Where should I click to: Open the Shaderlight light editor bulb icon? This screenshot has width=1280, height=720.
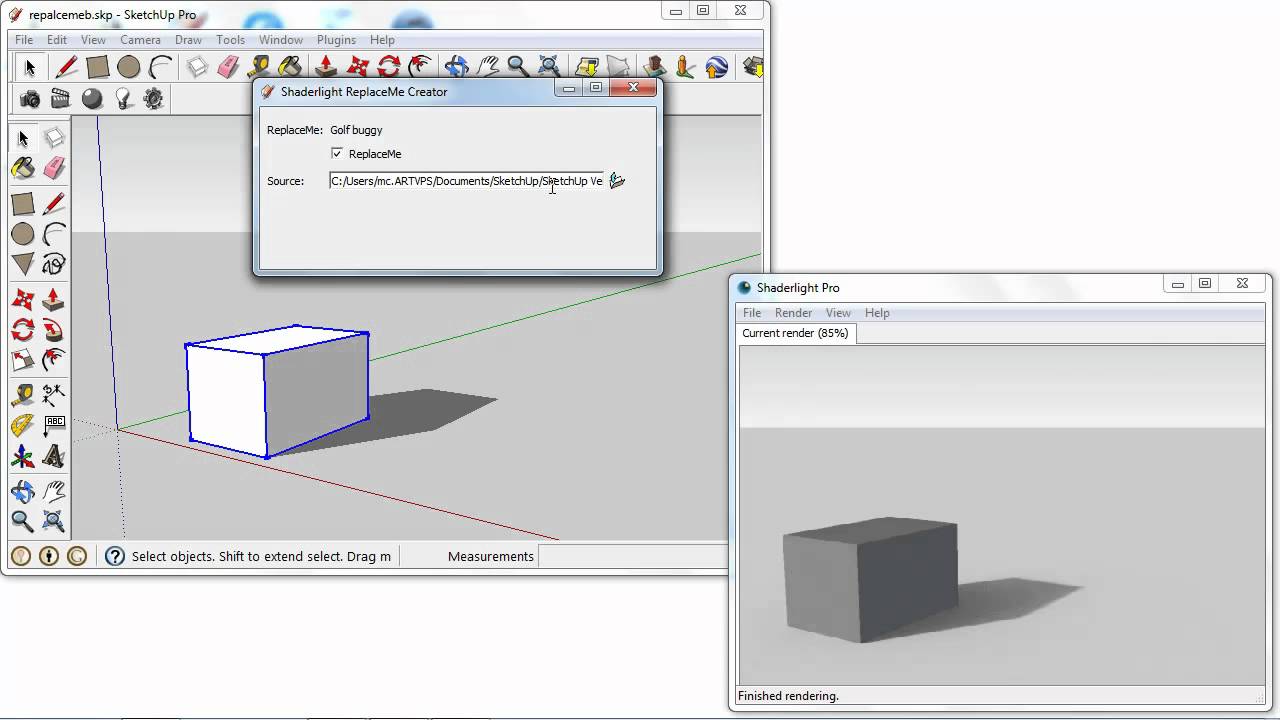(x=123, y=99)
